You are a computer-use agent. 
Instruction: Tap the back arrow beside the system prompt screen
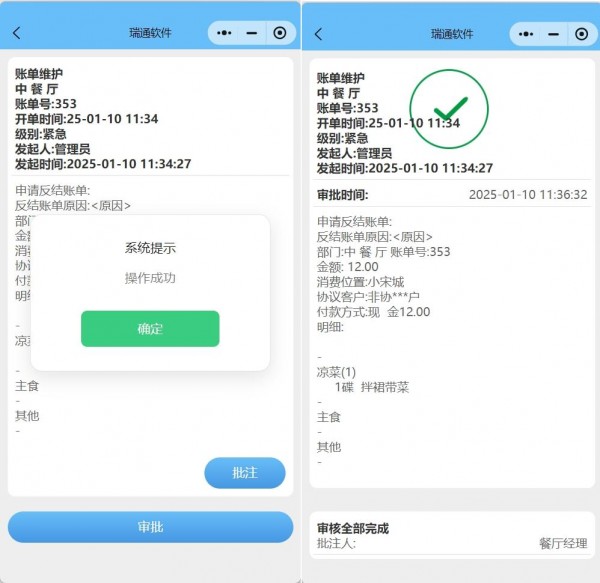[17, 33]
